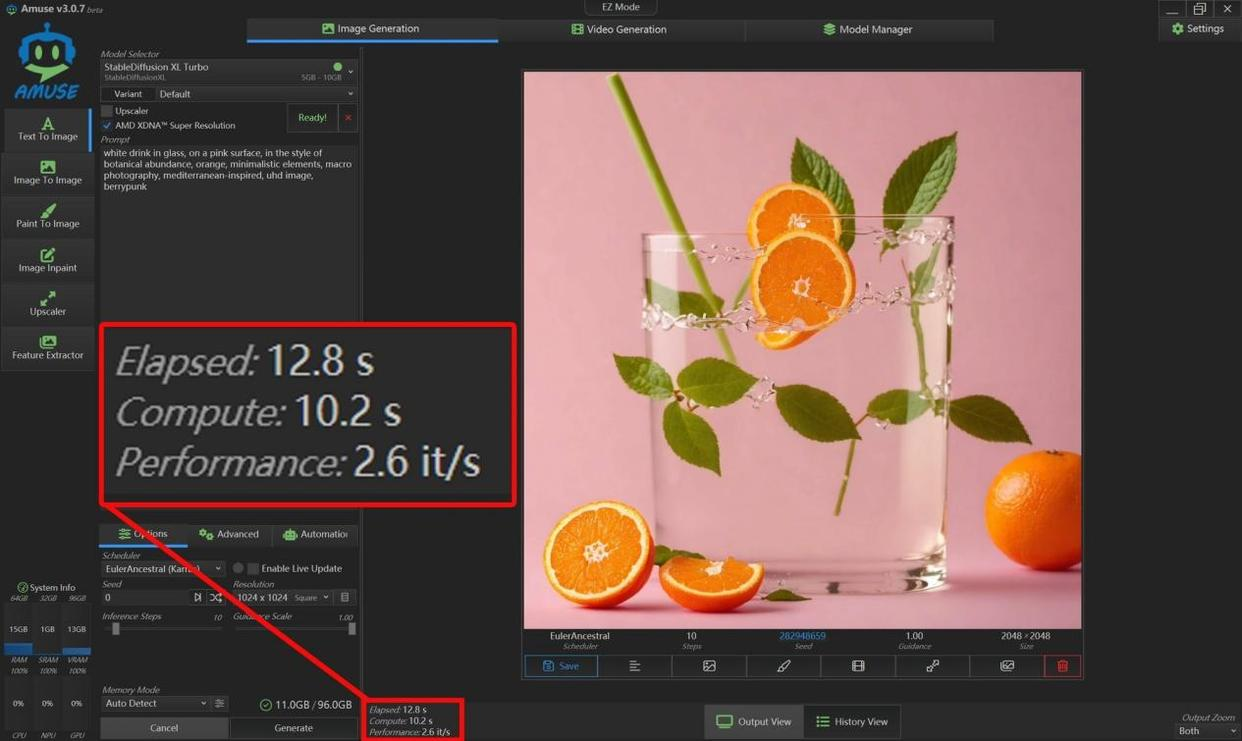The height and width of the screenshot is (741, 1242).
Task: Switch to the Video Generation tab
Action: [x=618, y=29]
